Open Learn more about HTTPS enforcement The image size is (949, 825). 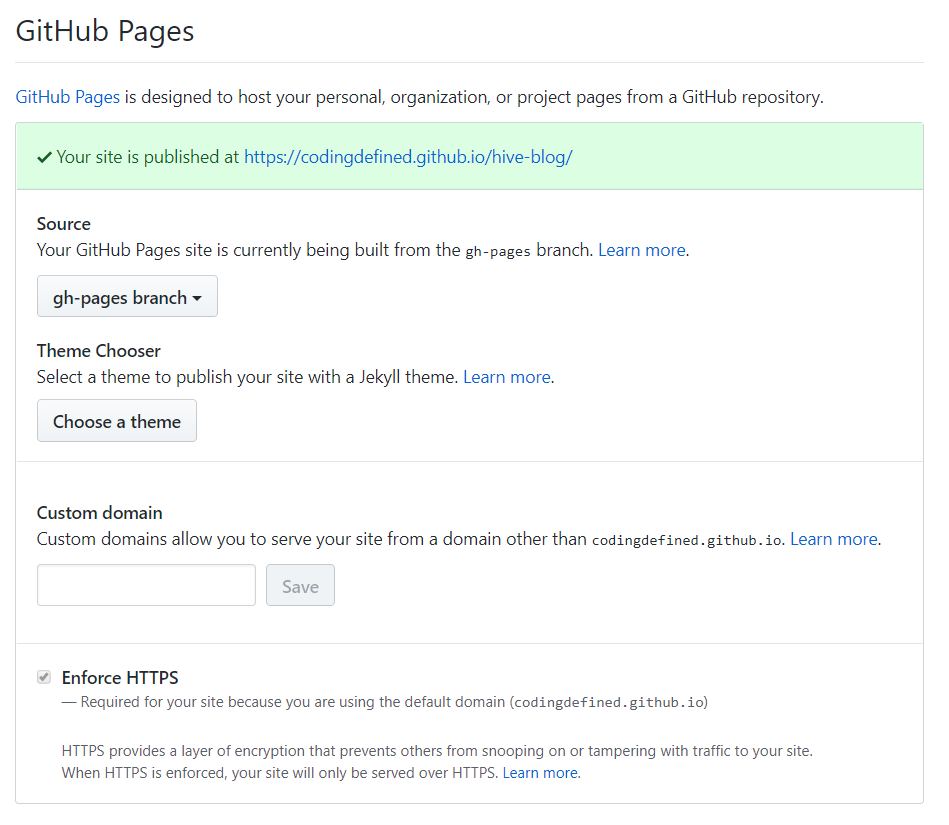[x=540, y=772]
